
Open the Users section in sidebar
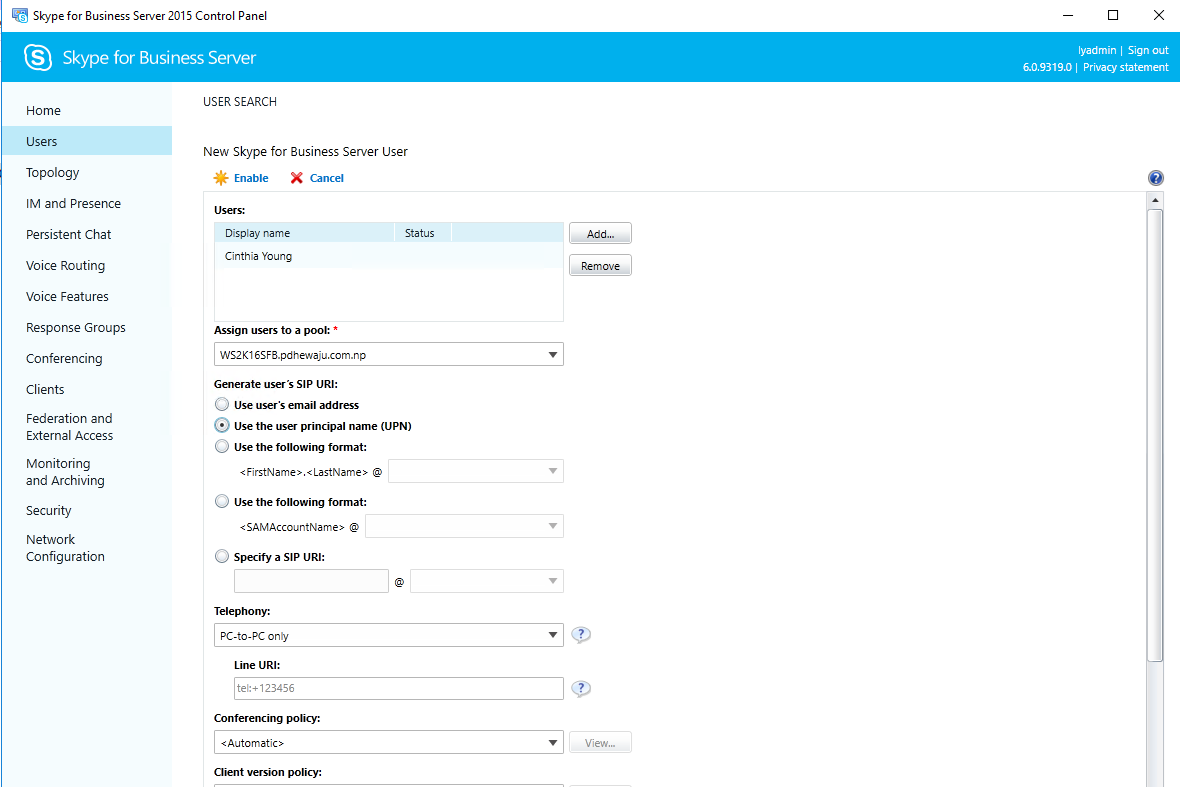87,141
